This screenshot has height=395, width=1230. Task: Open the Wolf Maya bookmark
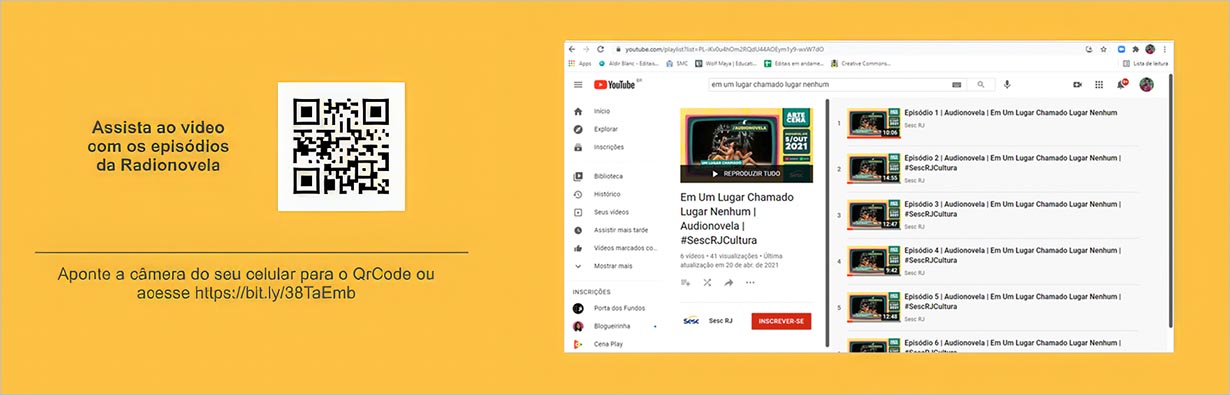point(726,63)
